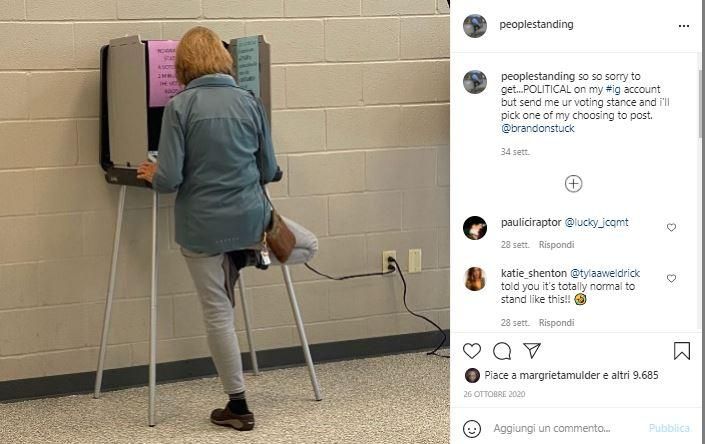Image resolution: width=705 pixels, height=444 pixels.
Task: Like the post with the heart icon
Action: click(472, 351)
